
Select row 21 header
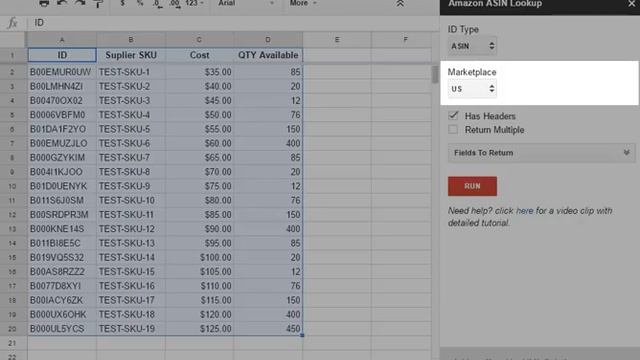(12, 343)
